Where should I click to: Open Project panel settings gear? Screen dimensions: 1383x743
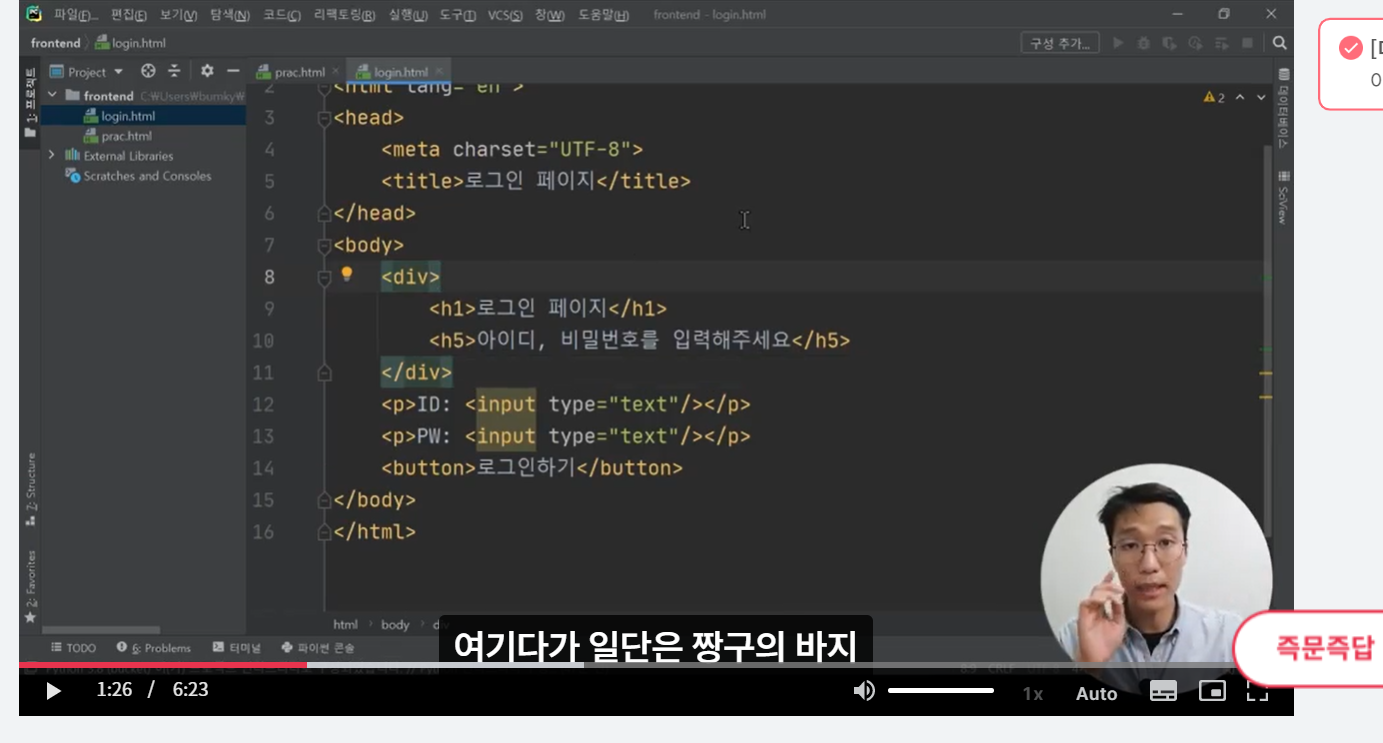click(x=207, y=71)
